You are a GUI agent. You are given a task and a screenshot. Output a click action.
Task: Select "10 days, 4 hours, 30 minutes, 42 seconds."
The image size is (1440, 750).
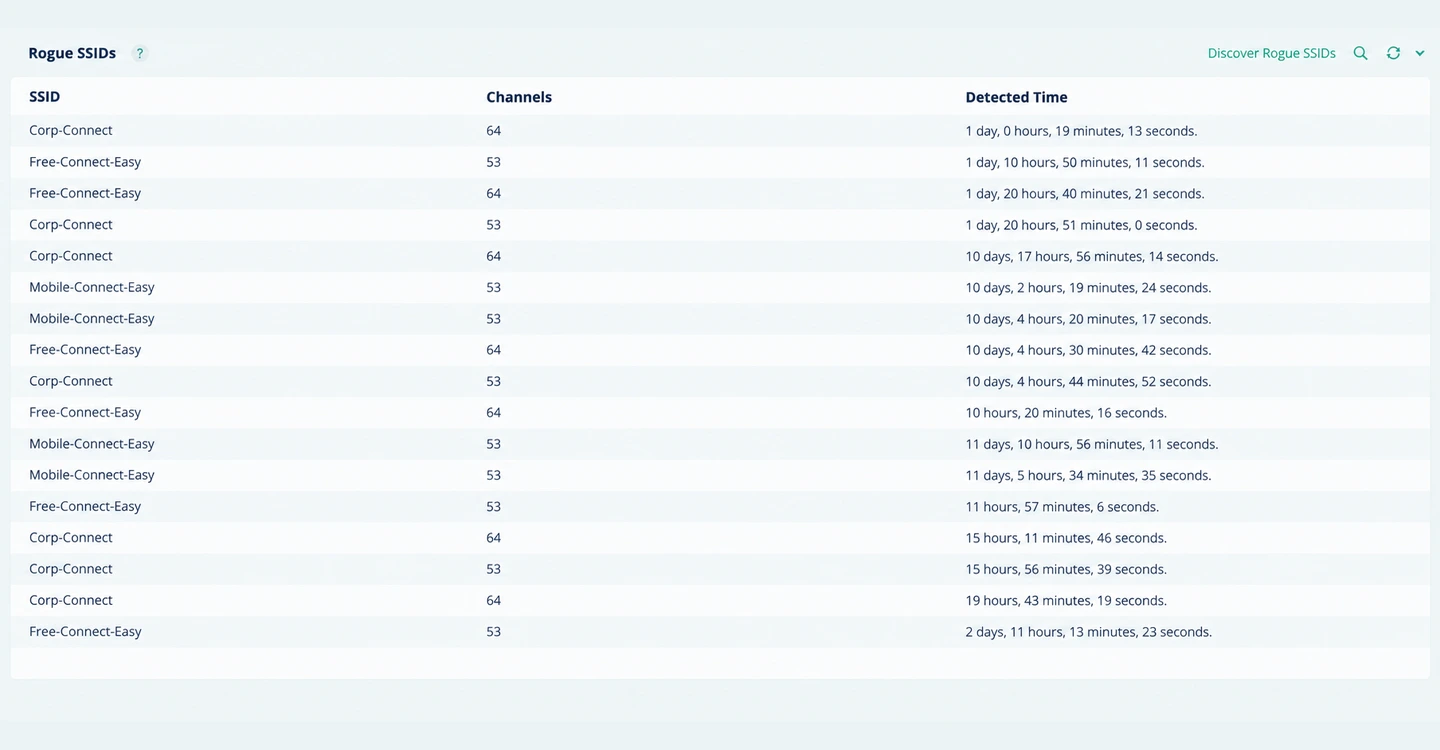pyautogui.click(x=1088, y=350)
